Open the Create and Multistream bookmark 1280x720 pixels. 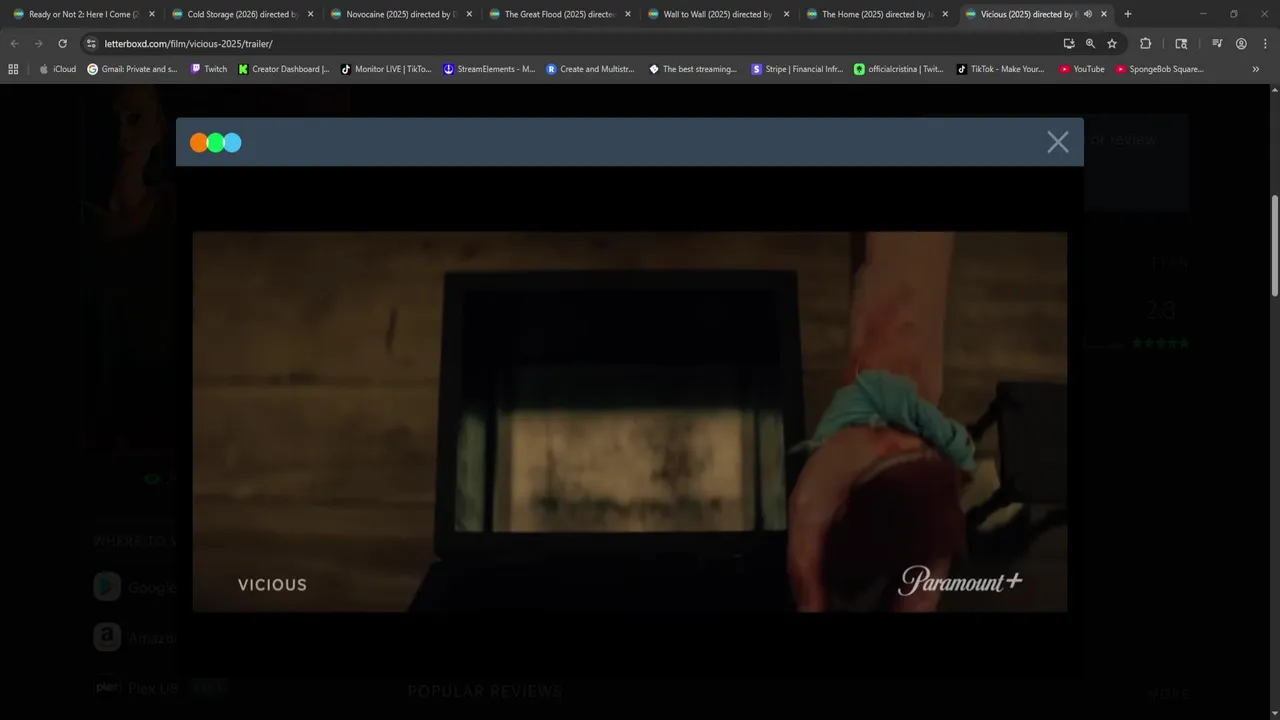tap(590, 69)
